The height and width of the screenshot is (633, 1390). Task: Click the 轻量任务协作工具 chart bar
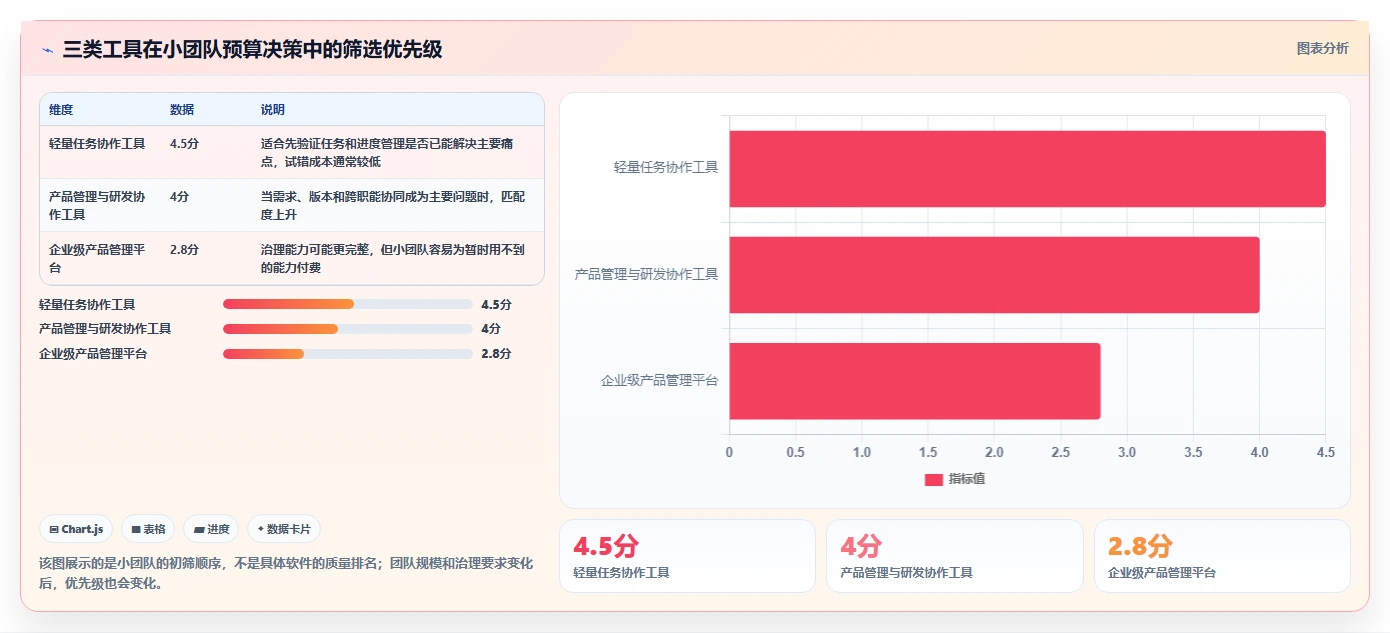click(x=1027, y=169)
